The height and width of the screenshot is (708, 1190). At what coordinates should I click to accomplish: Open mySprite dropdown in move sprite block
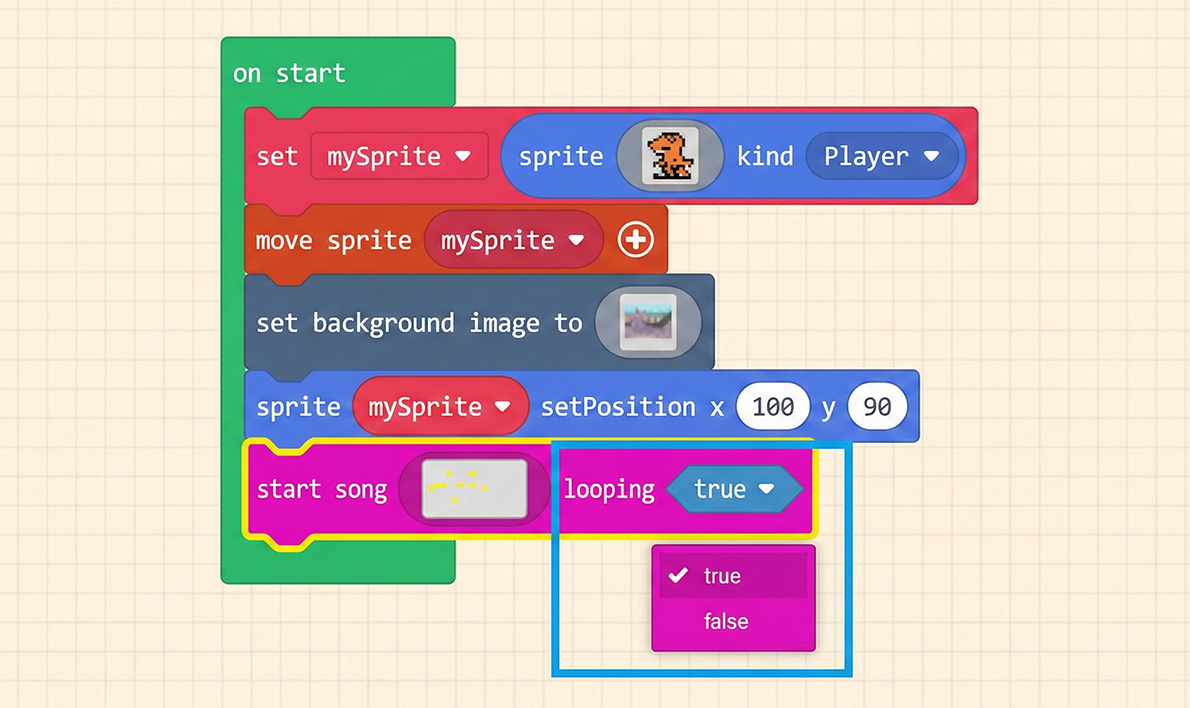pyautogui.click(x=512, y=240)
